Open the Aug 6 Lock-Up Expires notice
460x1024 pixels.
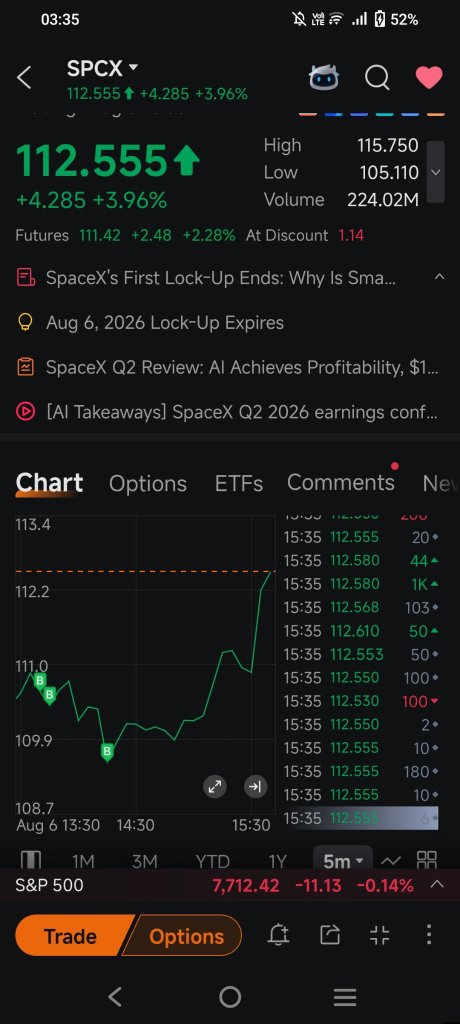[x=165, y=323]
